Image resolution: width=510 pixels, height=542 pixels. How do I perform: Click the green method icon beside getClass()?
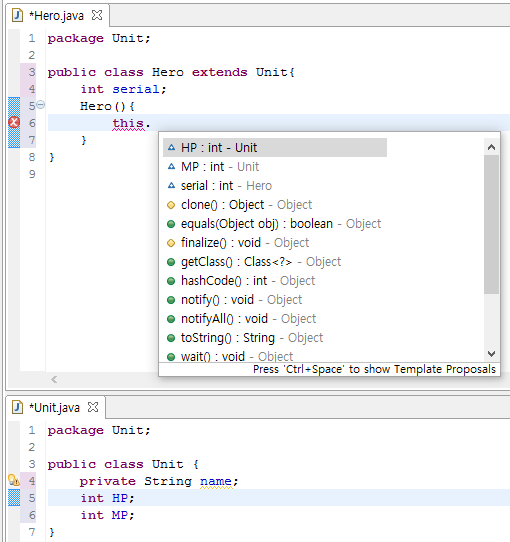coord(171,262)
